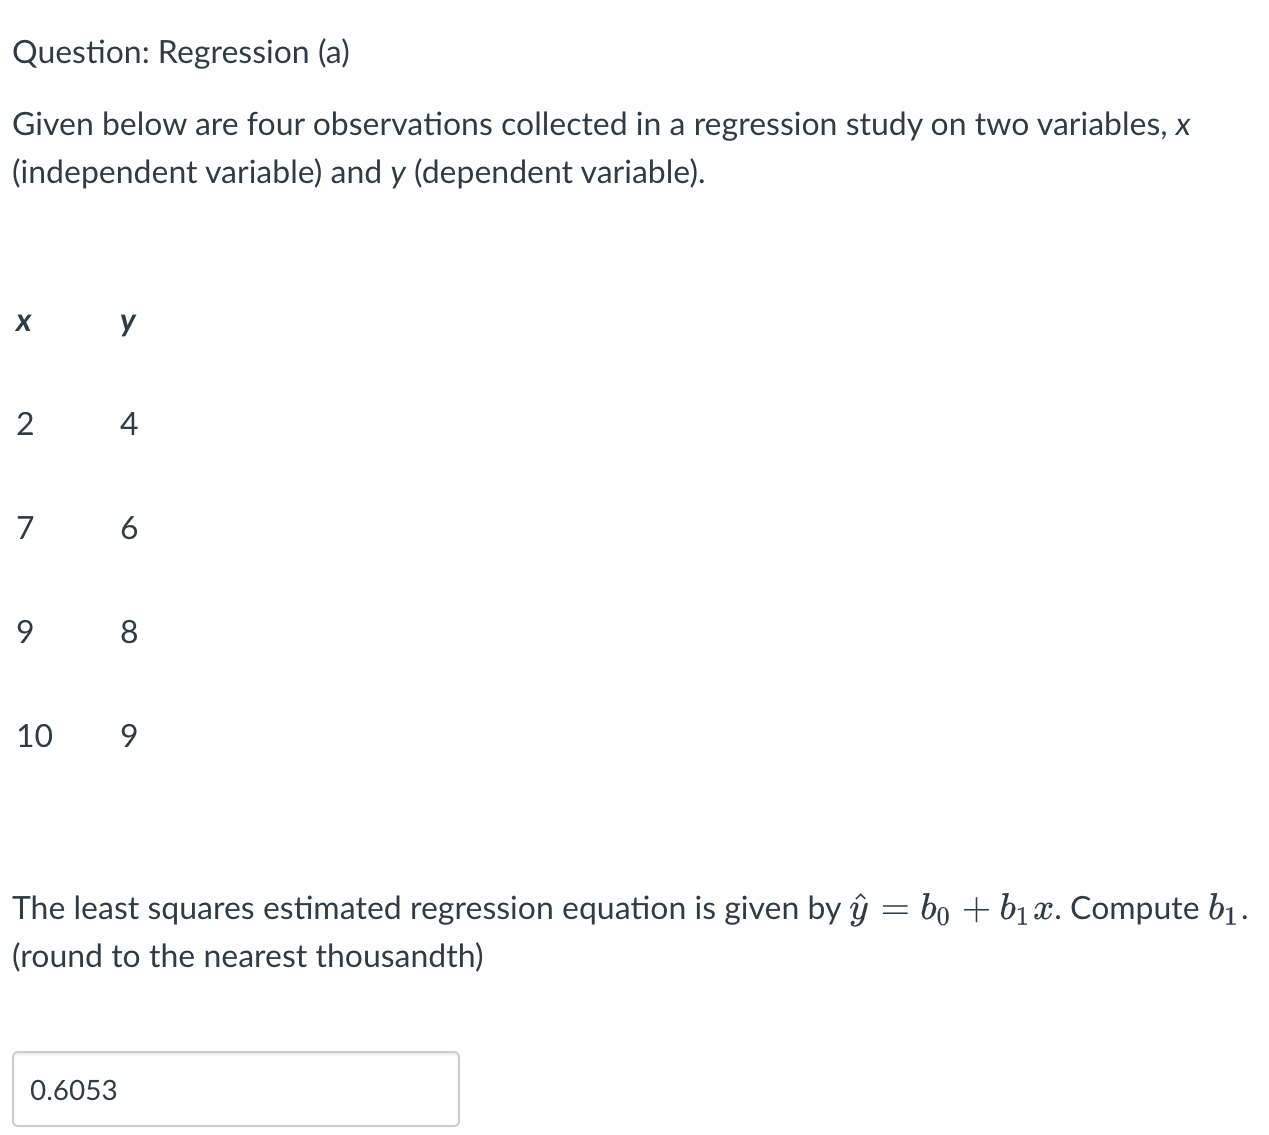Screen dimensions: 1269x1135
Task: Click the rounding instruction text
Action: (x=246, y=956)
